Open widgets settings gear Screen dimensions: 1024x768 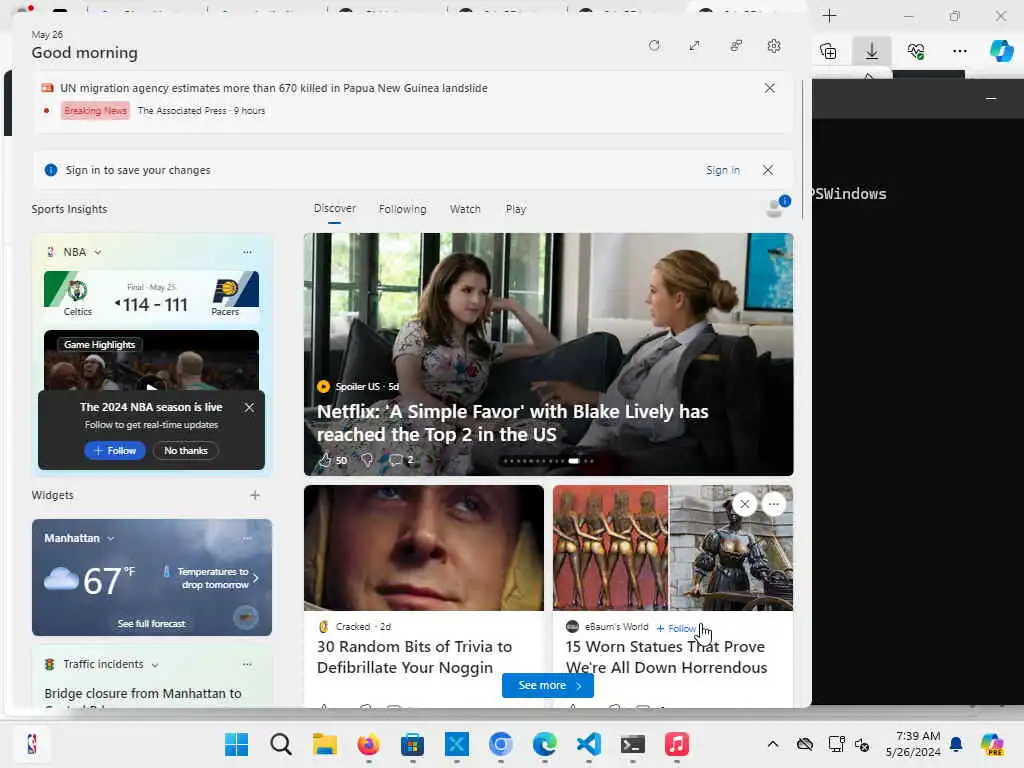pos(774,46)
